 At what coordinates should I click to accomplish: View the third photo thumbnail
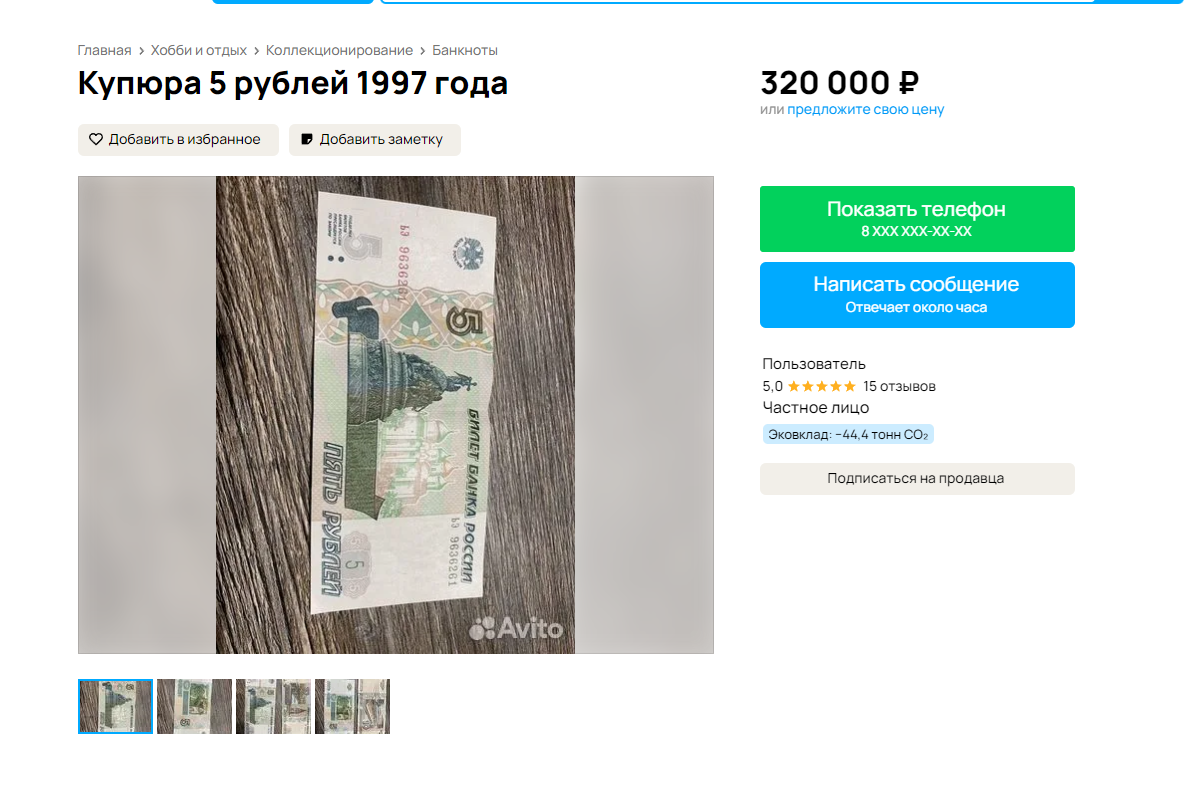click(x=274, y=706)
